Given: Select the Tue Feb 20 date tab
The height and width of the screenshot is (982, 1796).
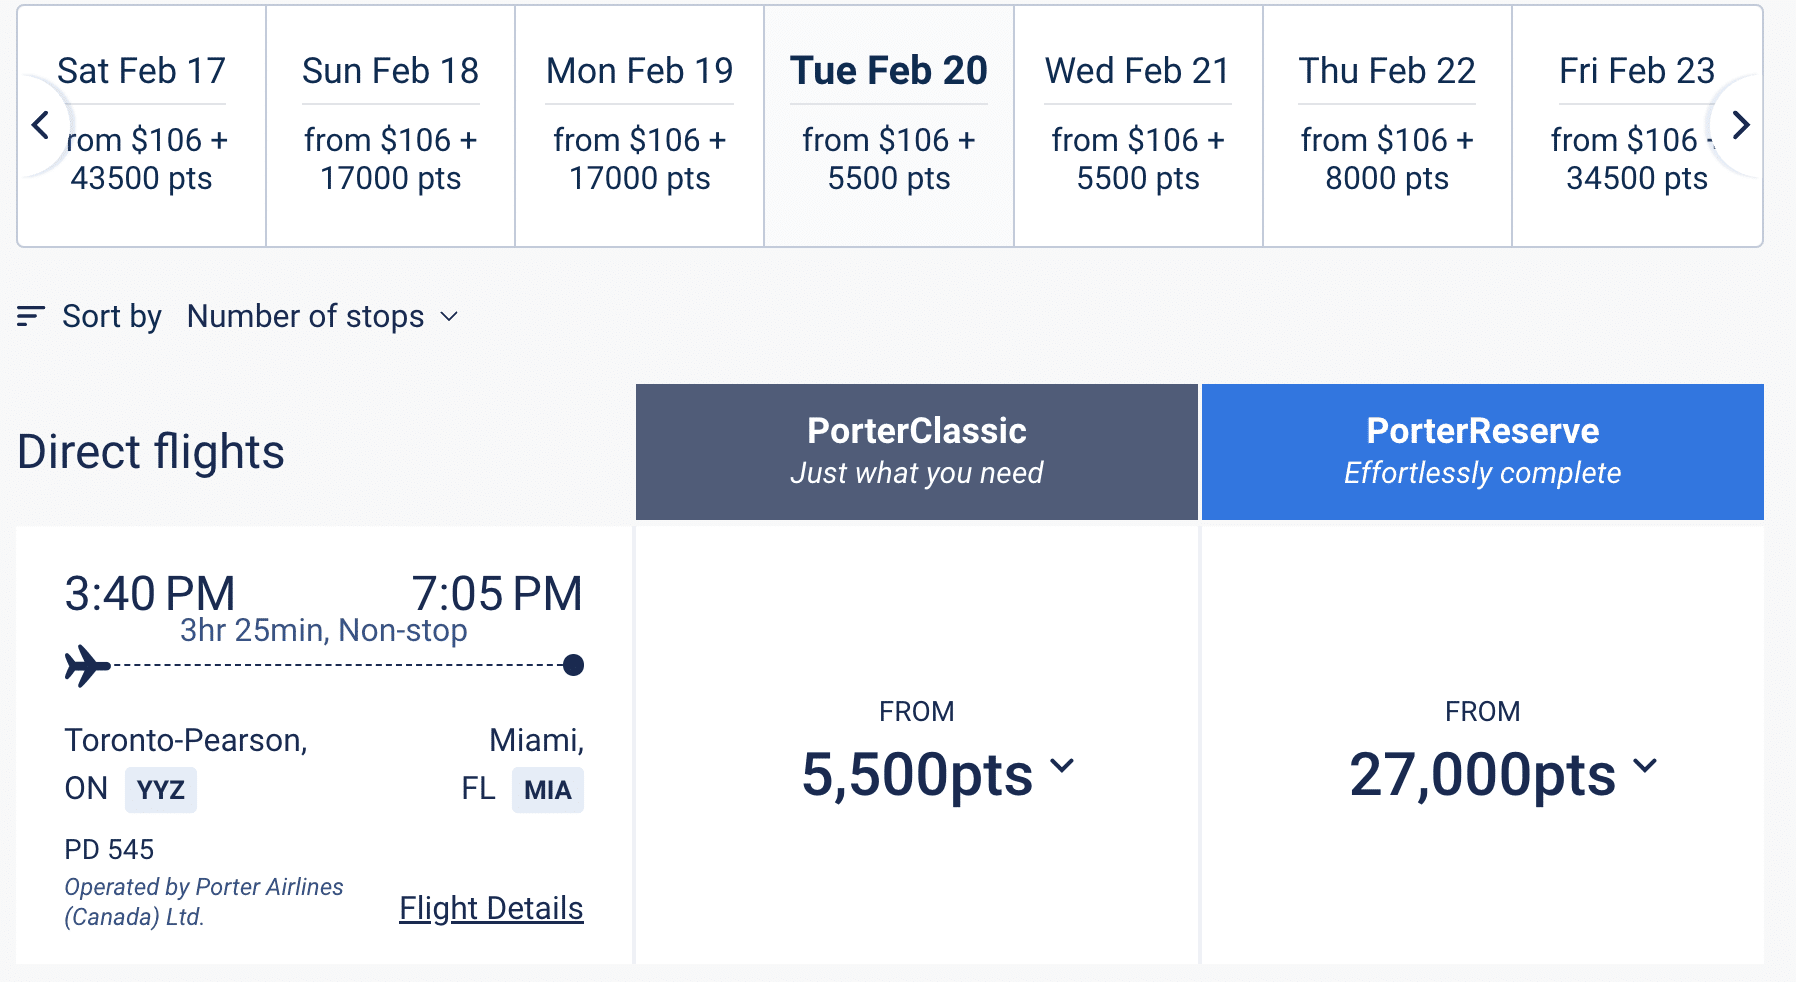Looking at the screenshot, I should 888,126.
